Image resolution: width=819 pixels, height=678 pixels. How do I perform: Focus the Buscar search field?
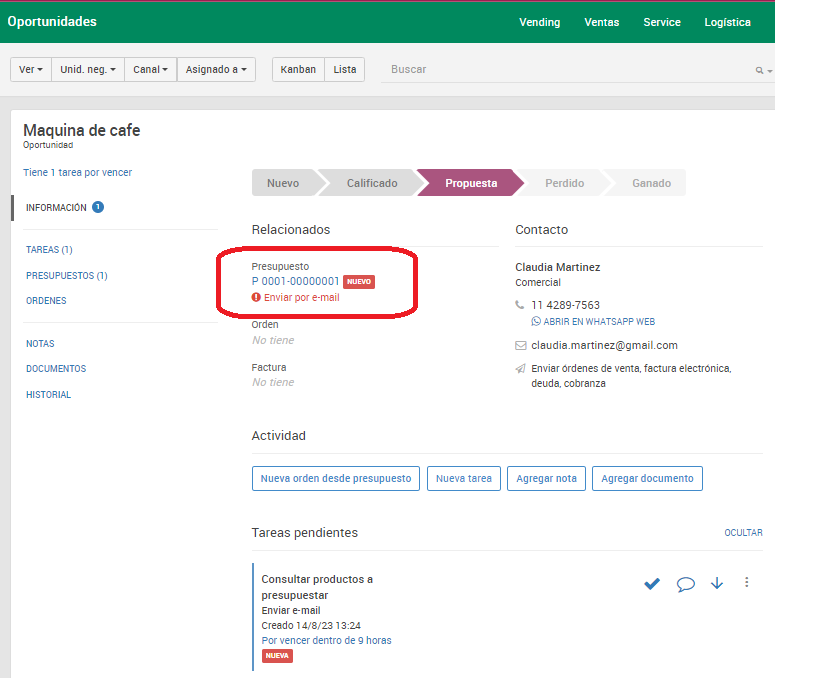(569, 69)
